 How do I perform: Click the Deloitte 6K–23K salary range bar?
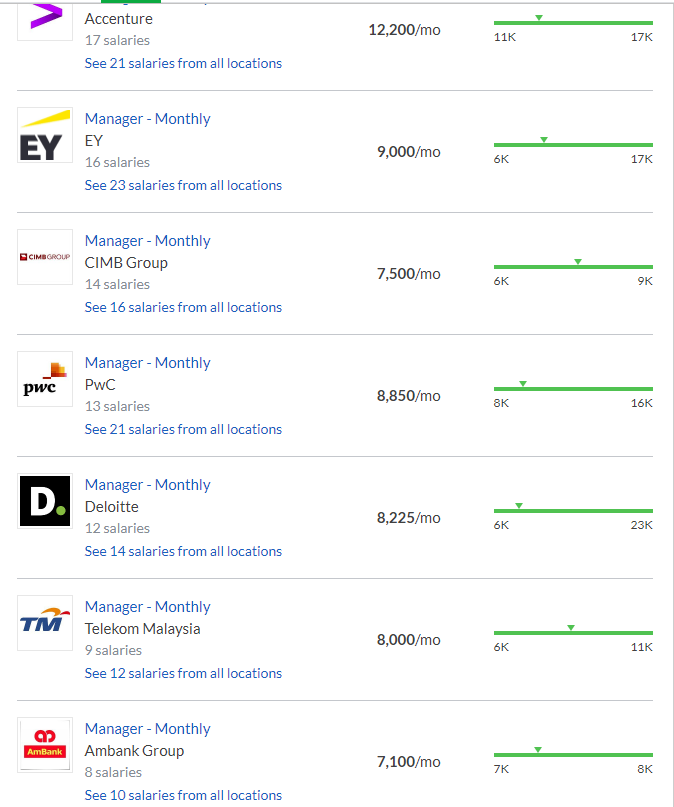point(573,511)
